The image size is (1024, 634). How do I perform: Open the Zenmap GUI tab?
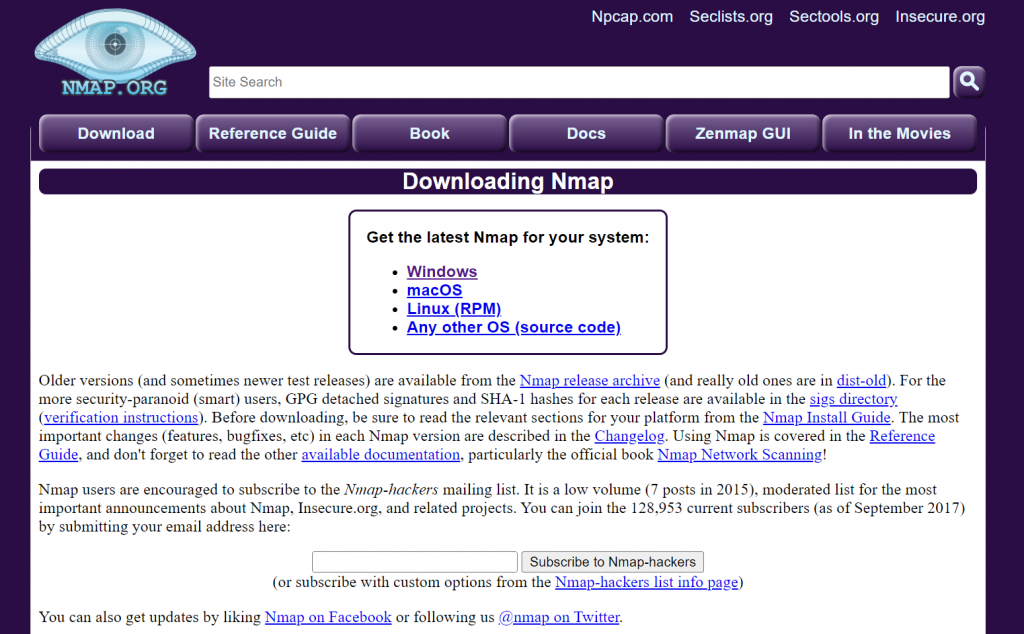tap(743, 133)
